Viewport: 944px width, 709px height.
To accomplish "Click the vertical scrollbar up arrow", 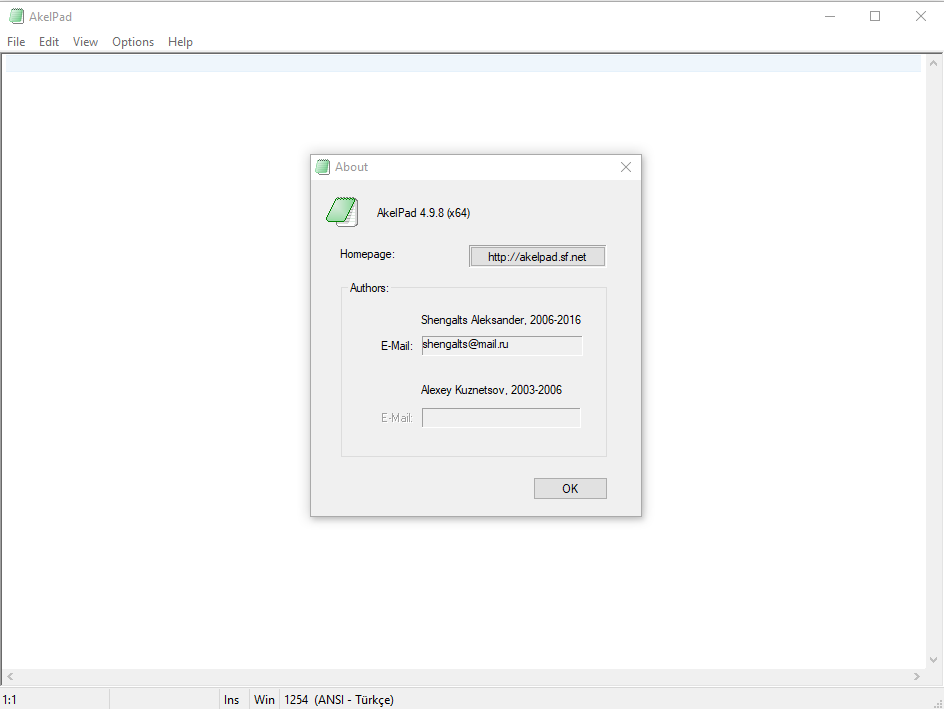I will click(934, 63).
